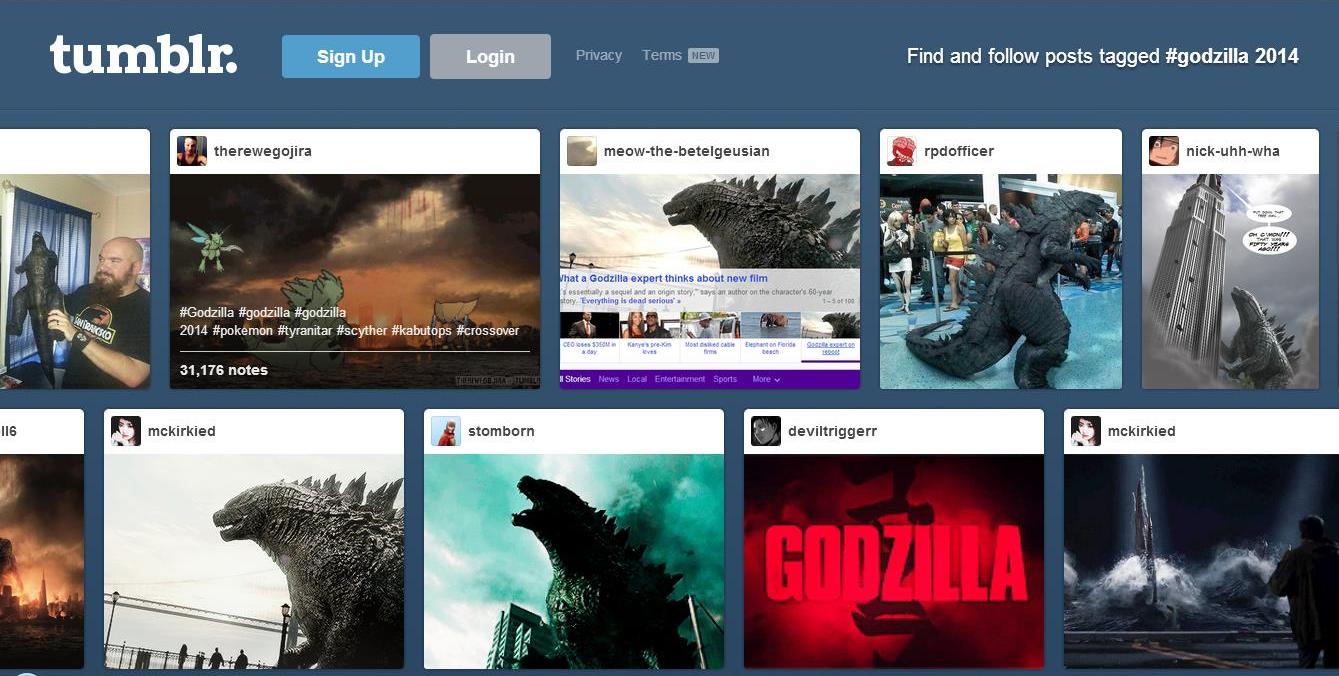The width and height of the screenshot is (1339, 676).
Task: Click the #godzilla 2014 heading tag
Action: pos(1232,56)
